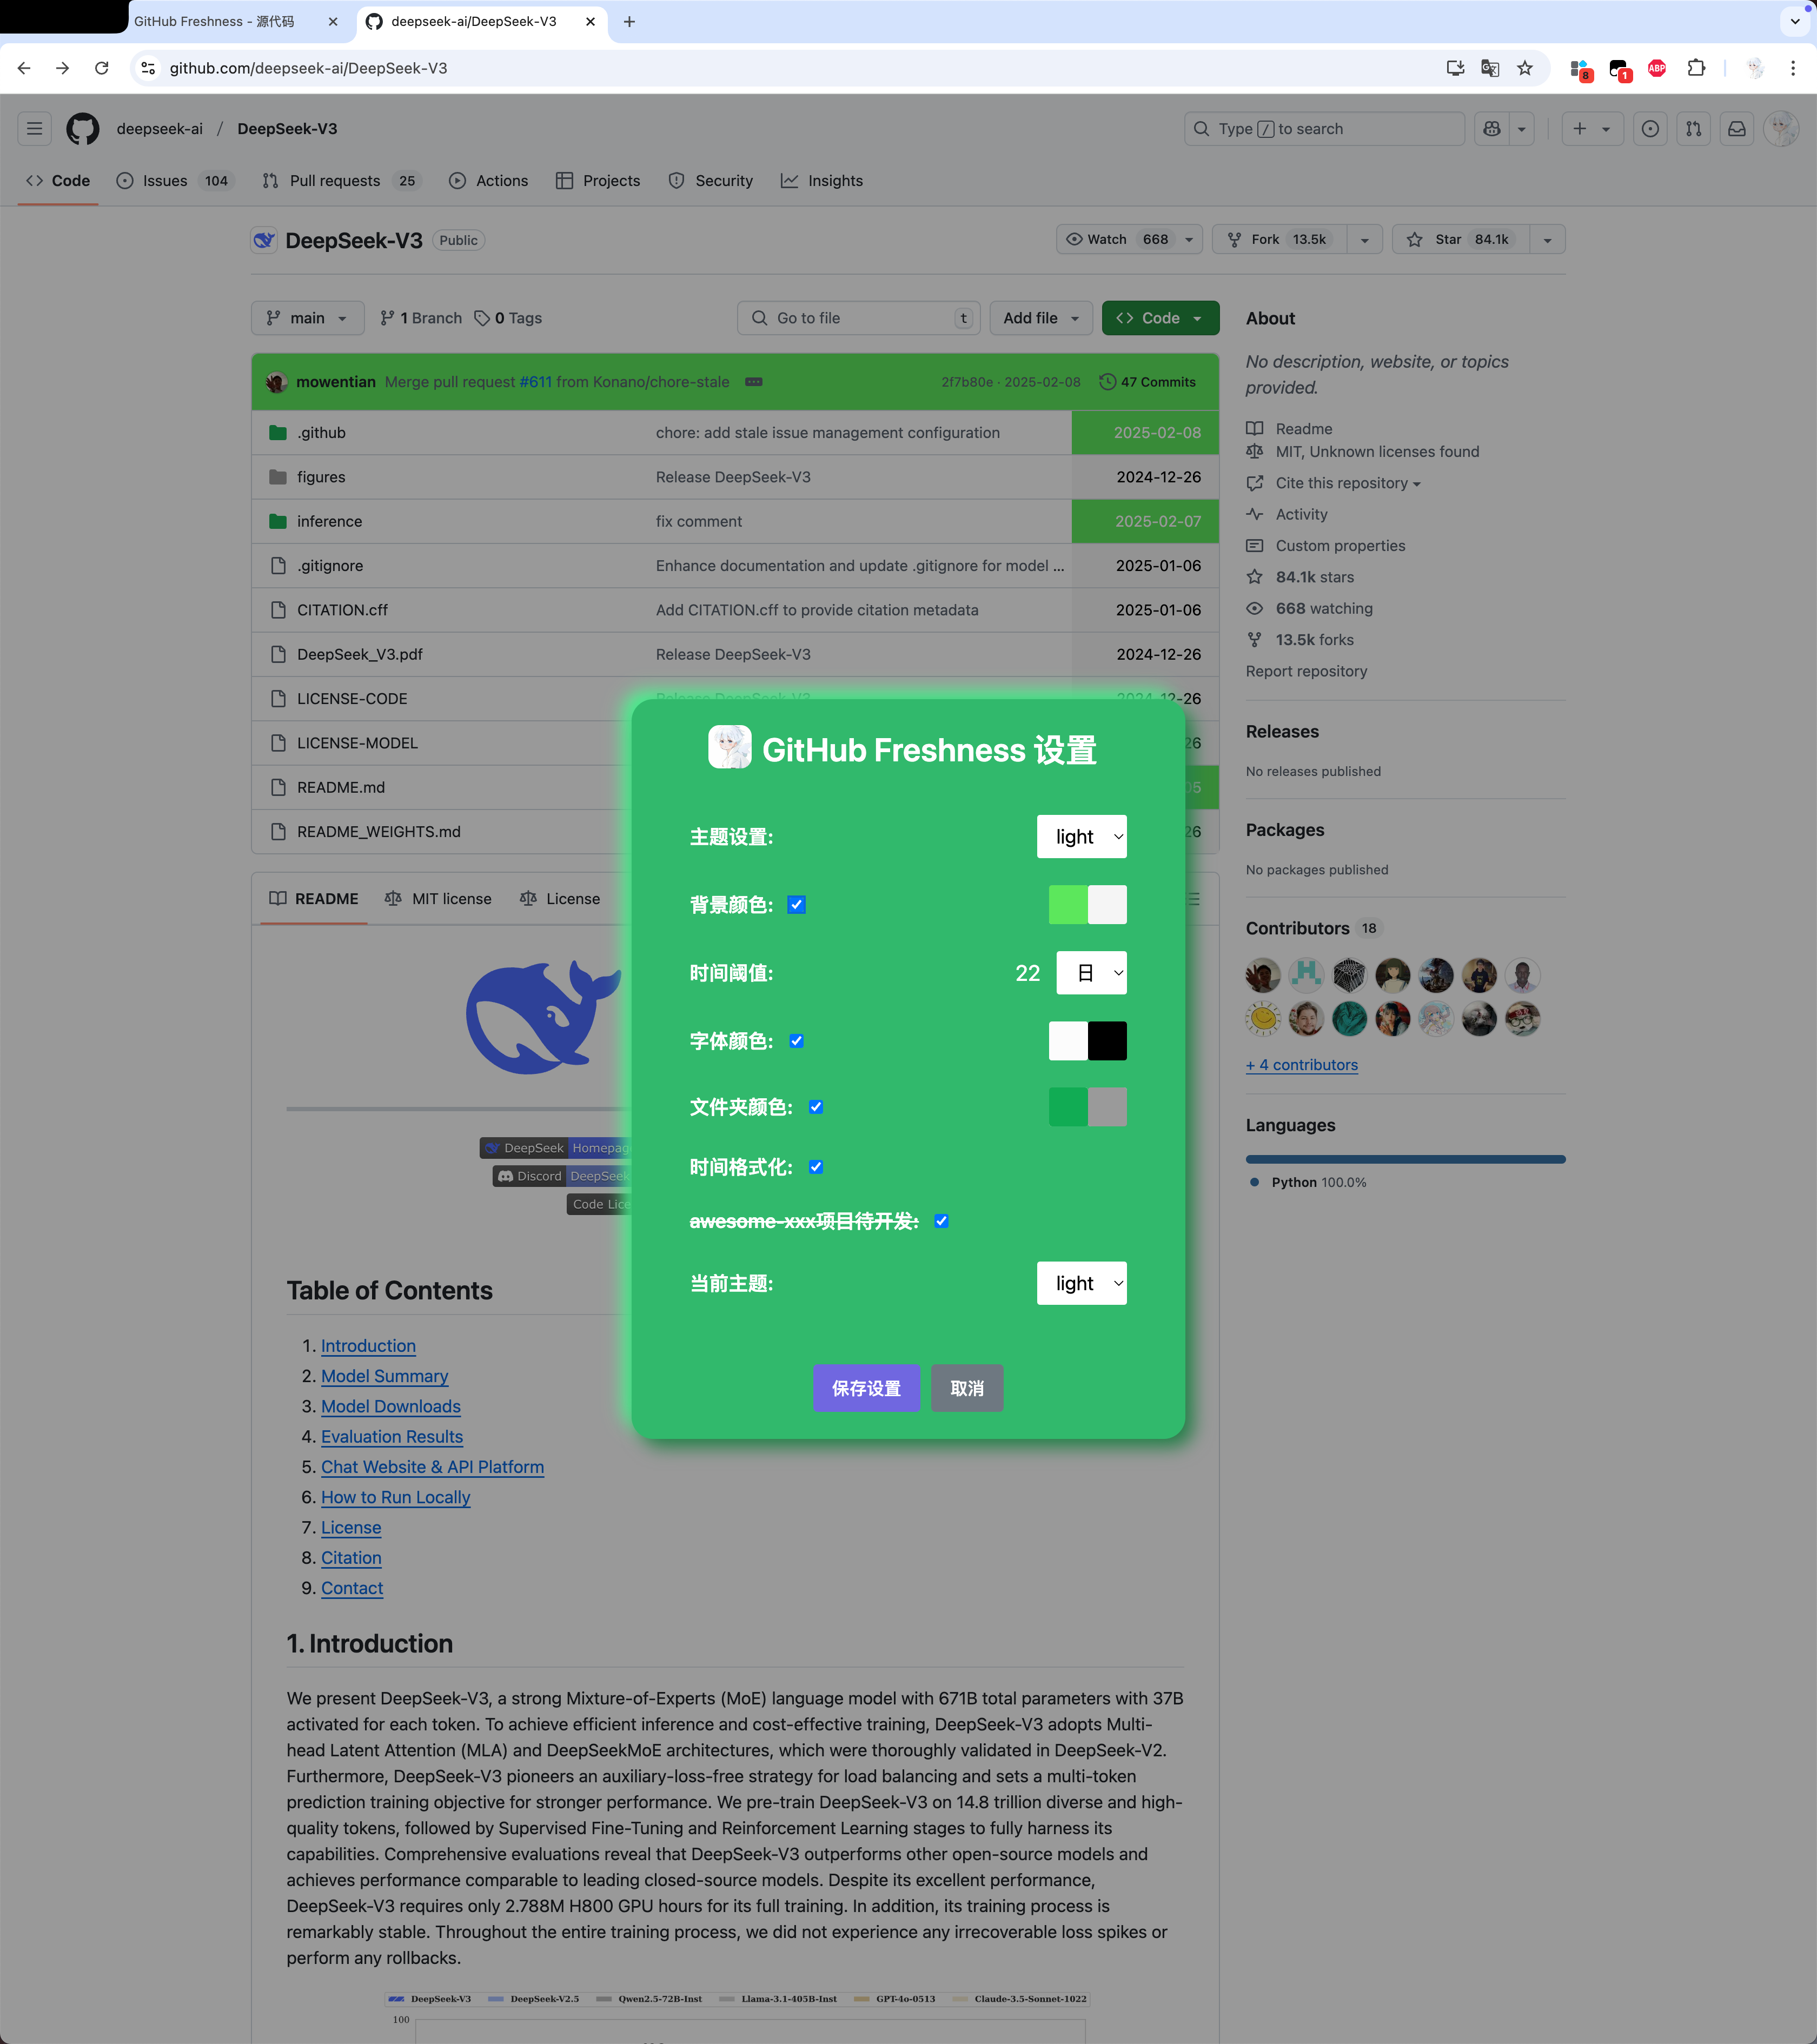The height and width of the screenshot is (2044, 1817).
Task: Pick the black 字体颜色 swatch
Action: [1107, 1041]
